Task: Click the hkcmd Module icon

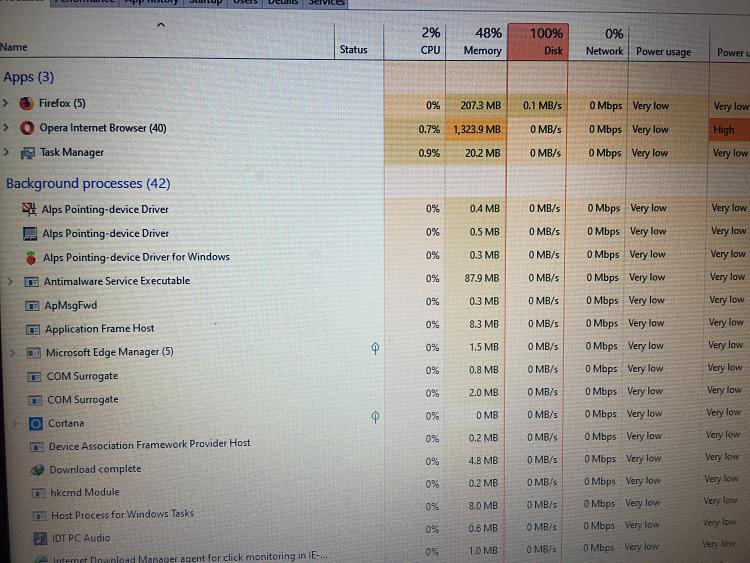Action: 38,493
